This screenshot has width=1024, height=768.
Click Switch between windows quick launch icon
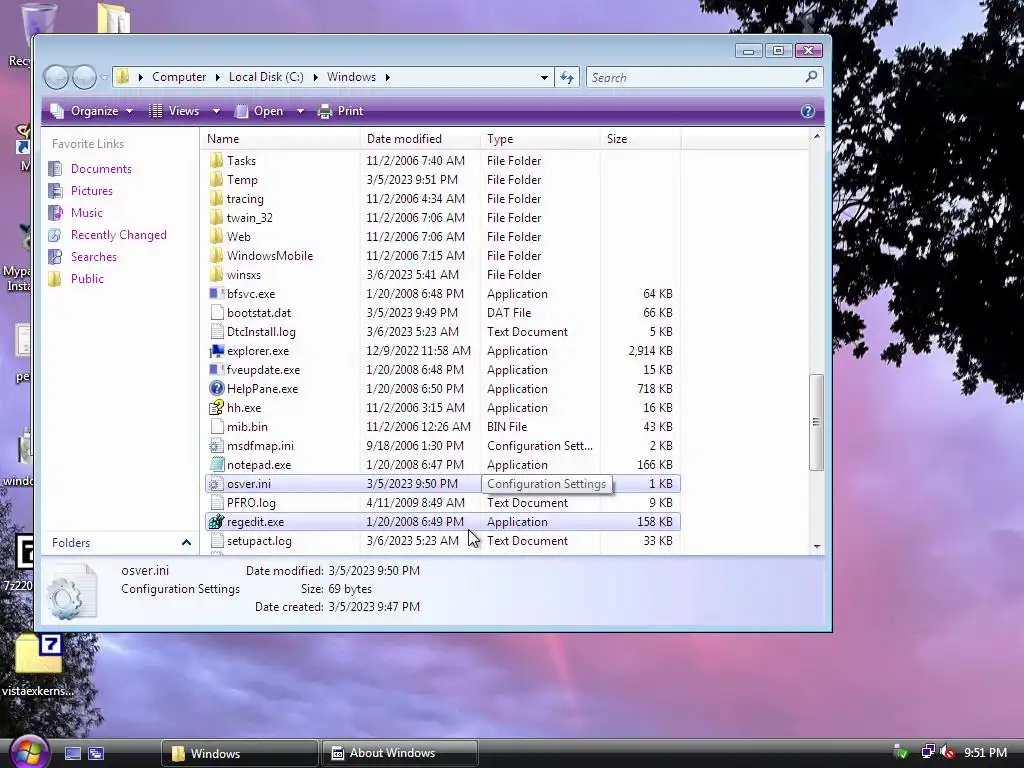coord(96,754)
